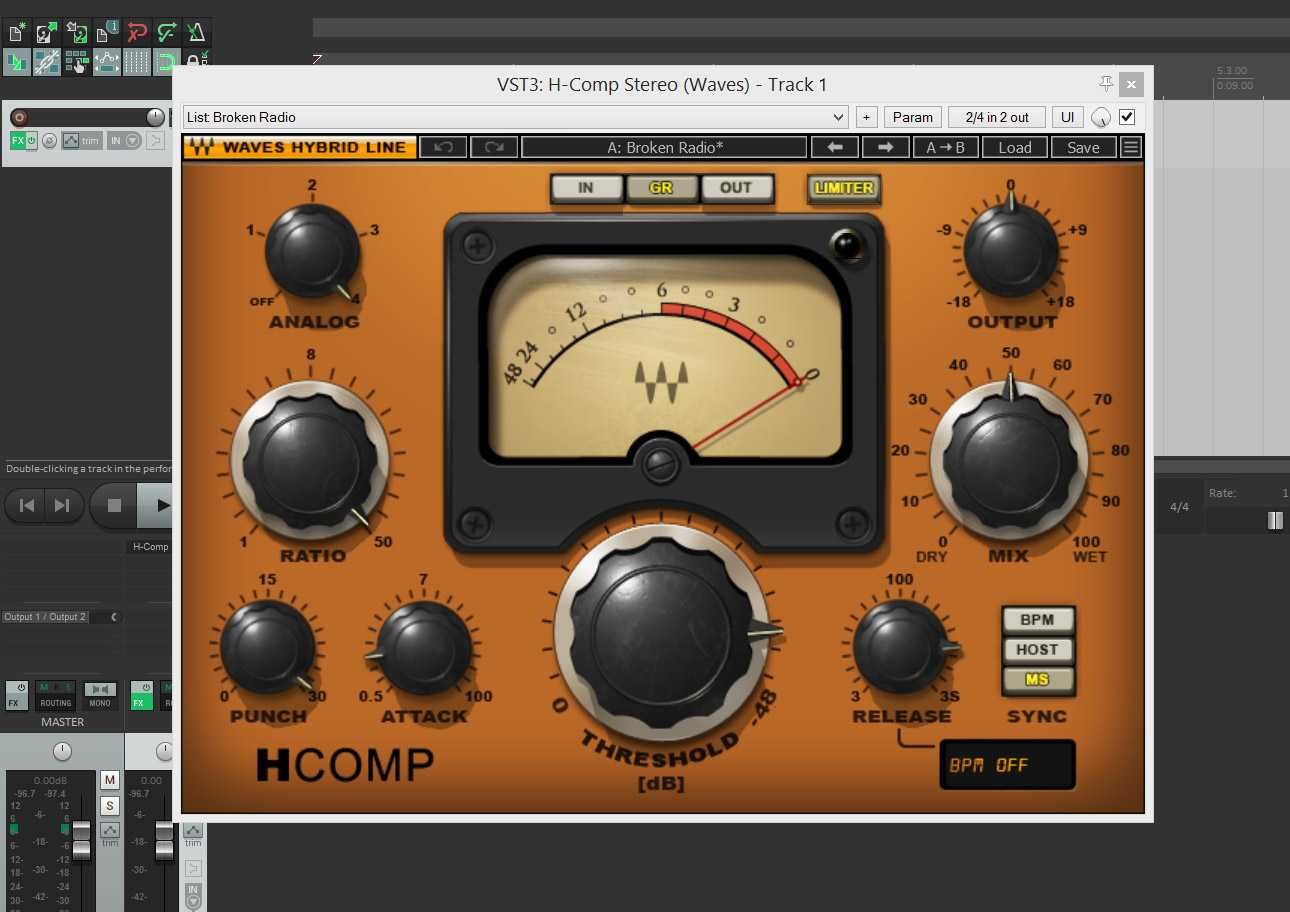Viewport: 1290px width, 912px height.
Task: Switch meter to IN mode
Action: pyautogui.click(x=586, y=188)
